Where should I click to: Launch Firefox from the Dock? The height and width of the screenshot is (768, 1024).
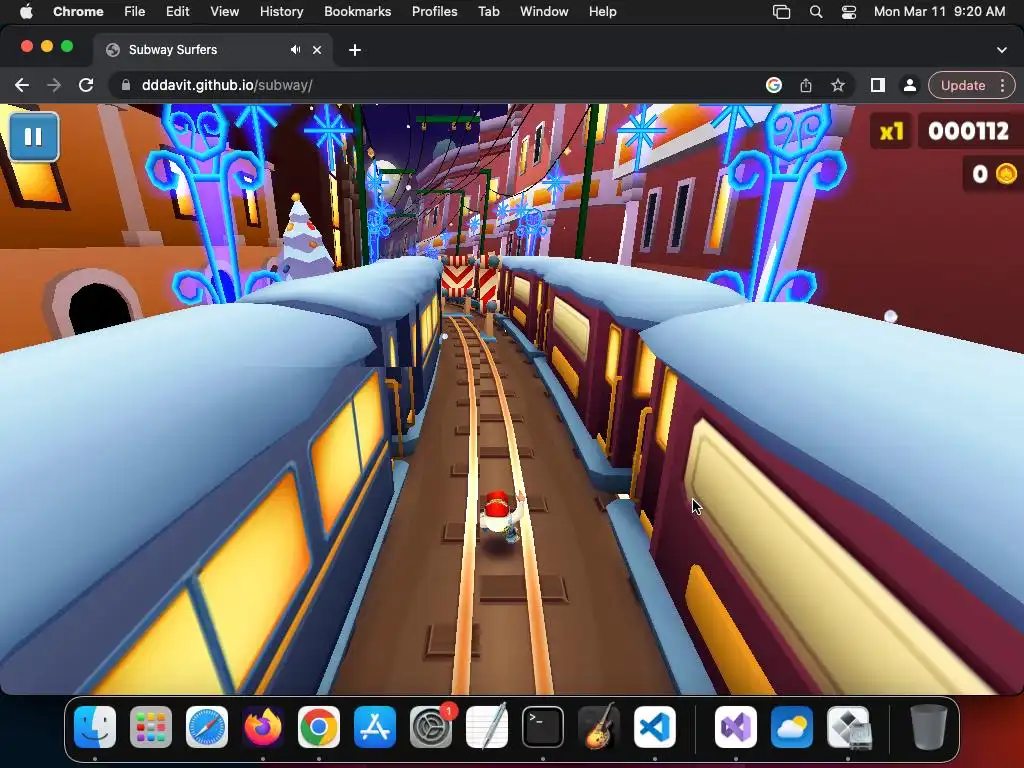pos(263,727)
